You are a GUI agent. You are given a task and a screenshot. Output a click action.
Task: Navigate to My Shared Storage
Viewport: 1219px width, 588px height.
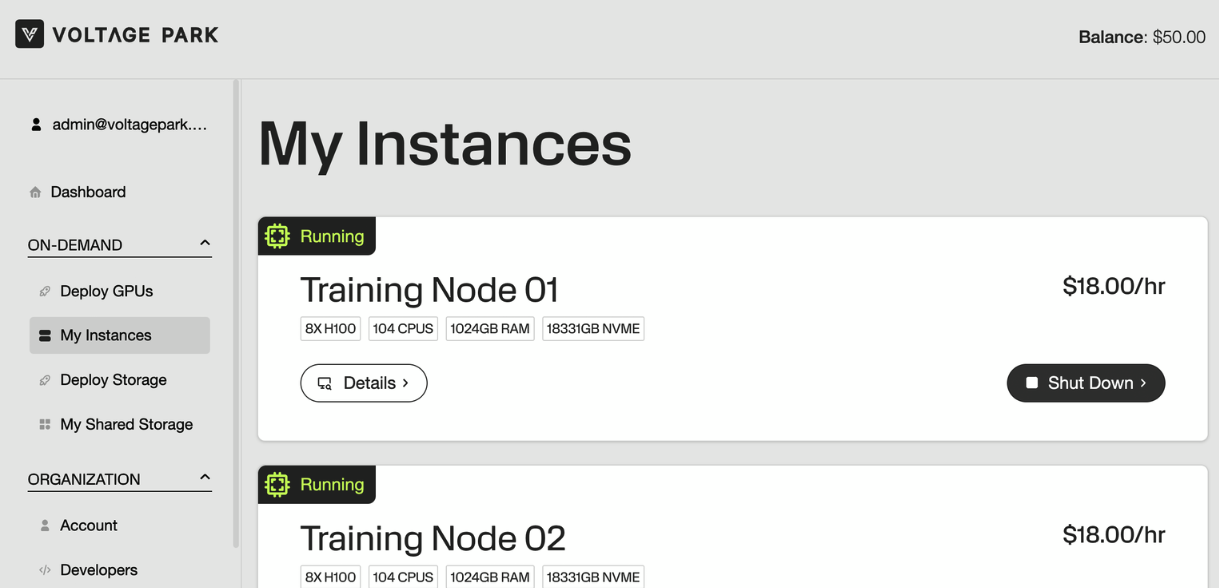pyautogui.click(x=126, y=424)
